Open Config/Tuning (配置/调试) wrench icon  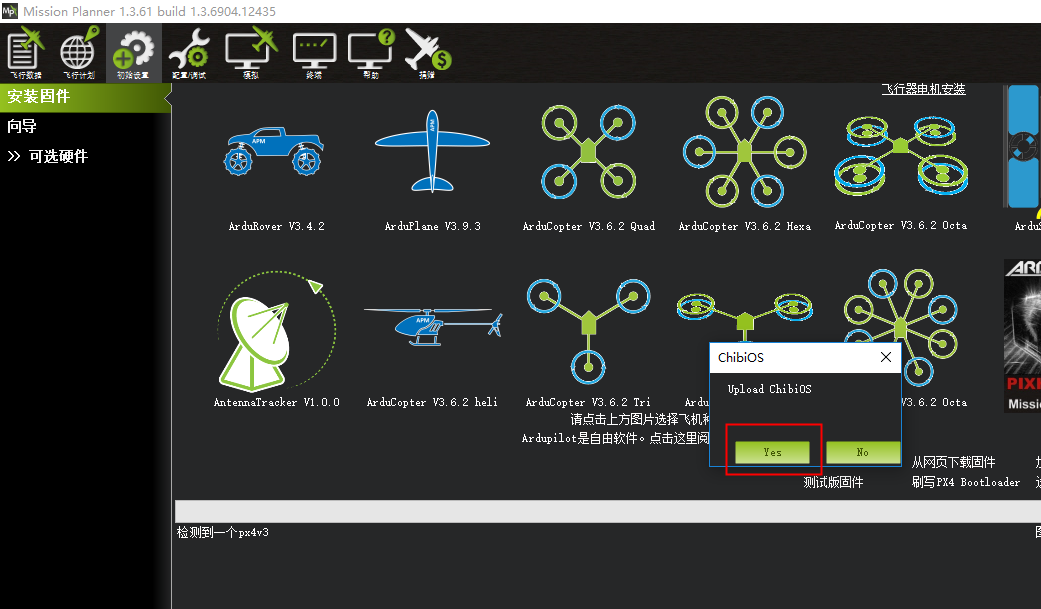pyautogui.click(x=189, y=52)
